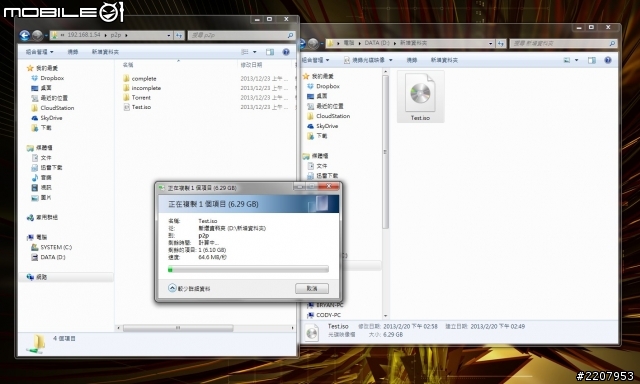Image resolution: width=640 pixels, height=384 pixels.
Task: Open the view options dropdown in the right window
Action: click(x=576, y=60)
